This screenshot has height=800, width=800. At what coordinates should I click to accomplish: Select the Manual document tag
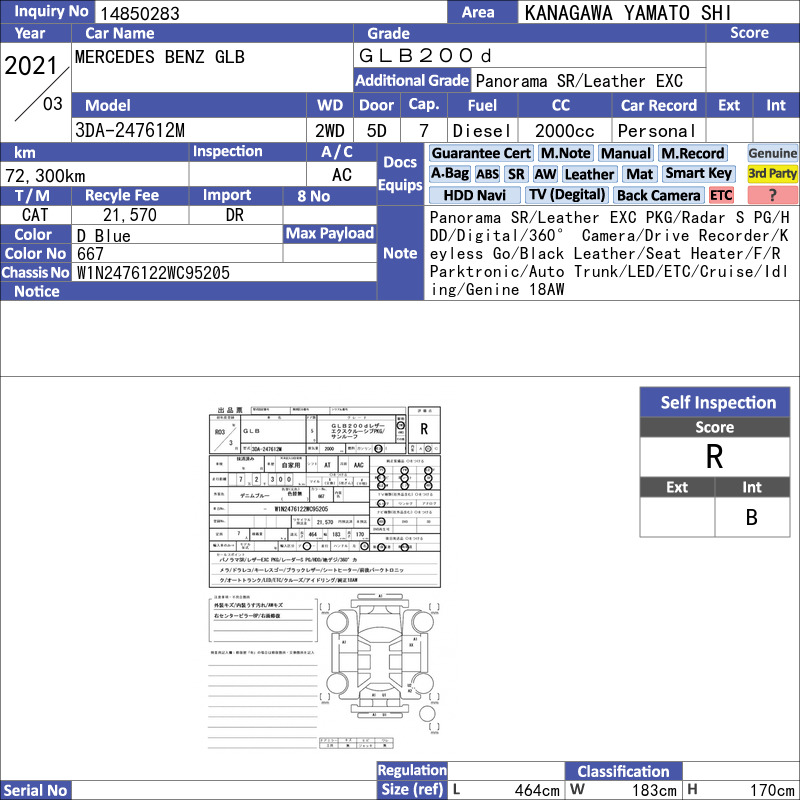[x=626, y=153]
